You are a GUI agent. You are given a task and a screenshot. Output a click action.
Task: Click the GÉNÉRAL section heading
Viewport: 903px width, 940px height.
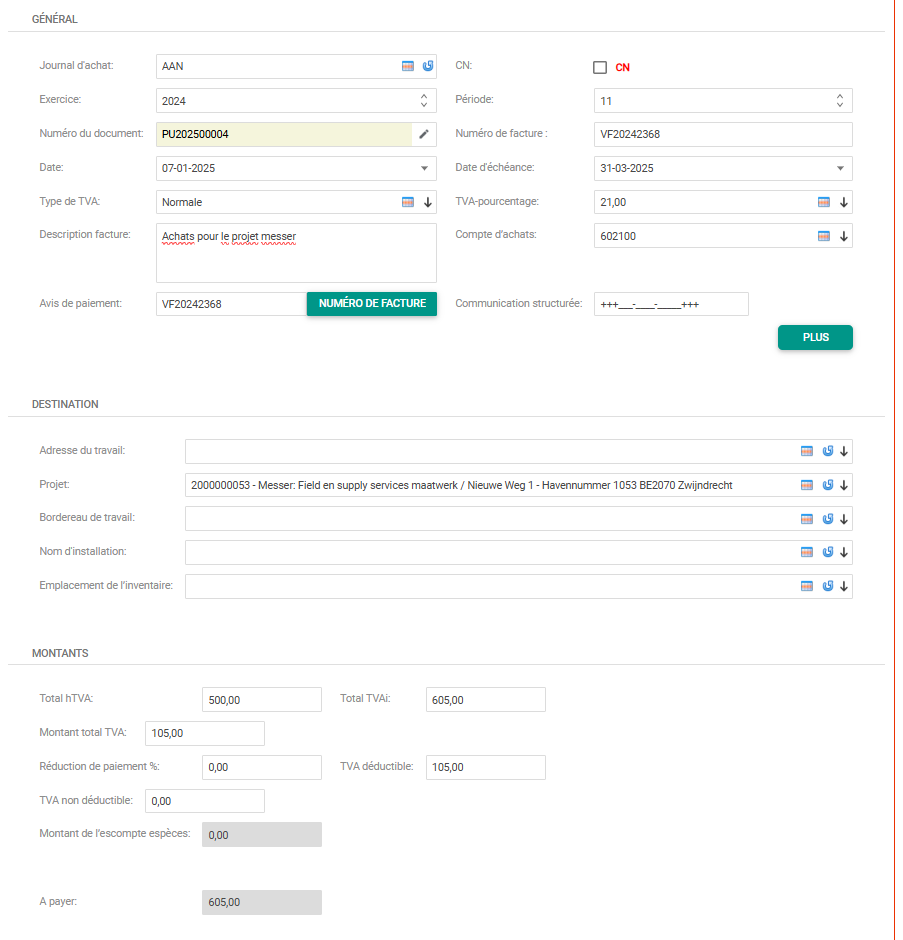click(55, 19)
